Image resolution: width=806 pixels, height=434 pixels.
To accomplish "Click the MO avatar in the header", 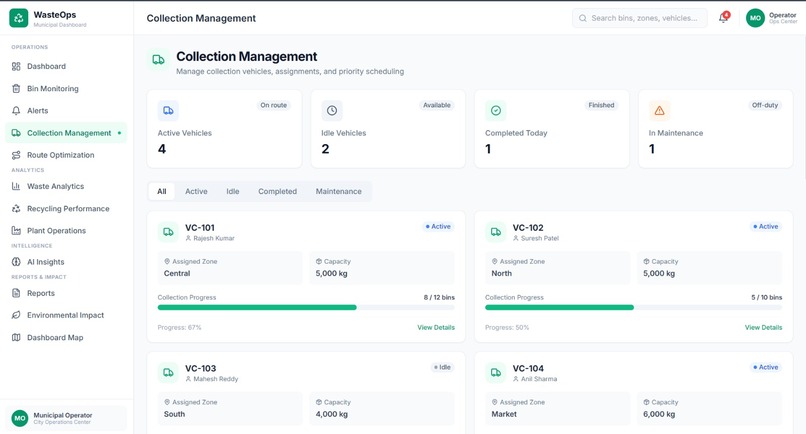I will [755, 18].
